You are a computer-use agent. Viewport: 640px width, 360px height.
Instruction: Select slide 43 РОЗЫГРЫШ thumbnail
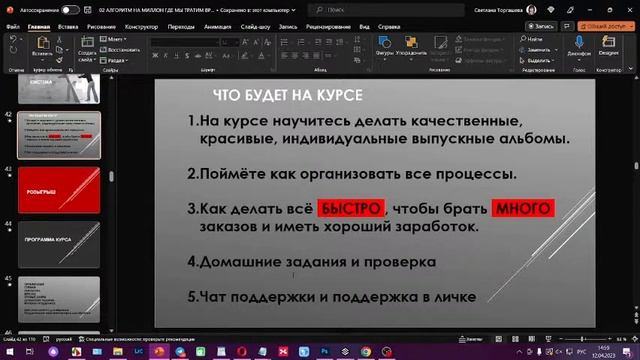[59, 190]
